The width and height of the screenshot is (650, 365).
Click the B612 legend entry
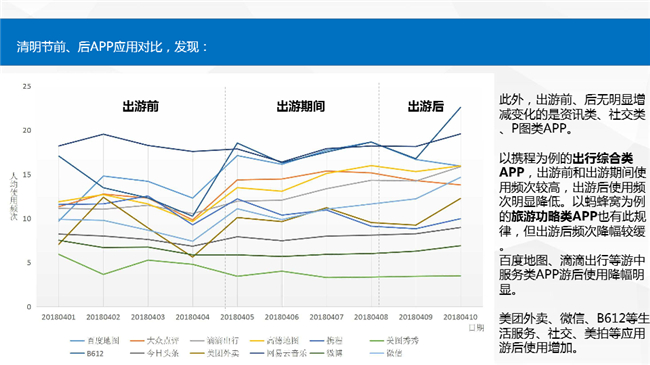[x=87, y=353]
